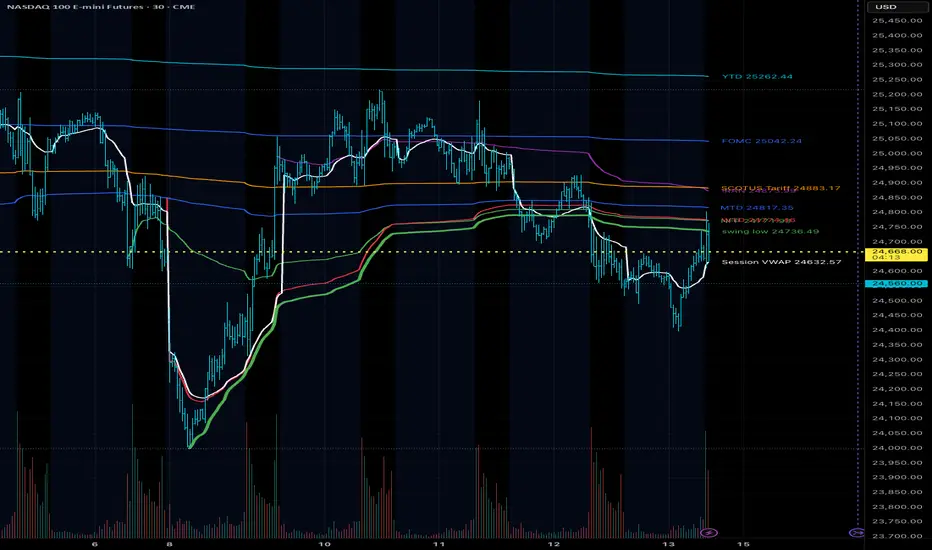932x550 pixels.
Task: Click the purple arrow contract-switch marker icon
Action: (x=857, y=532)
